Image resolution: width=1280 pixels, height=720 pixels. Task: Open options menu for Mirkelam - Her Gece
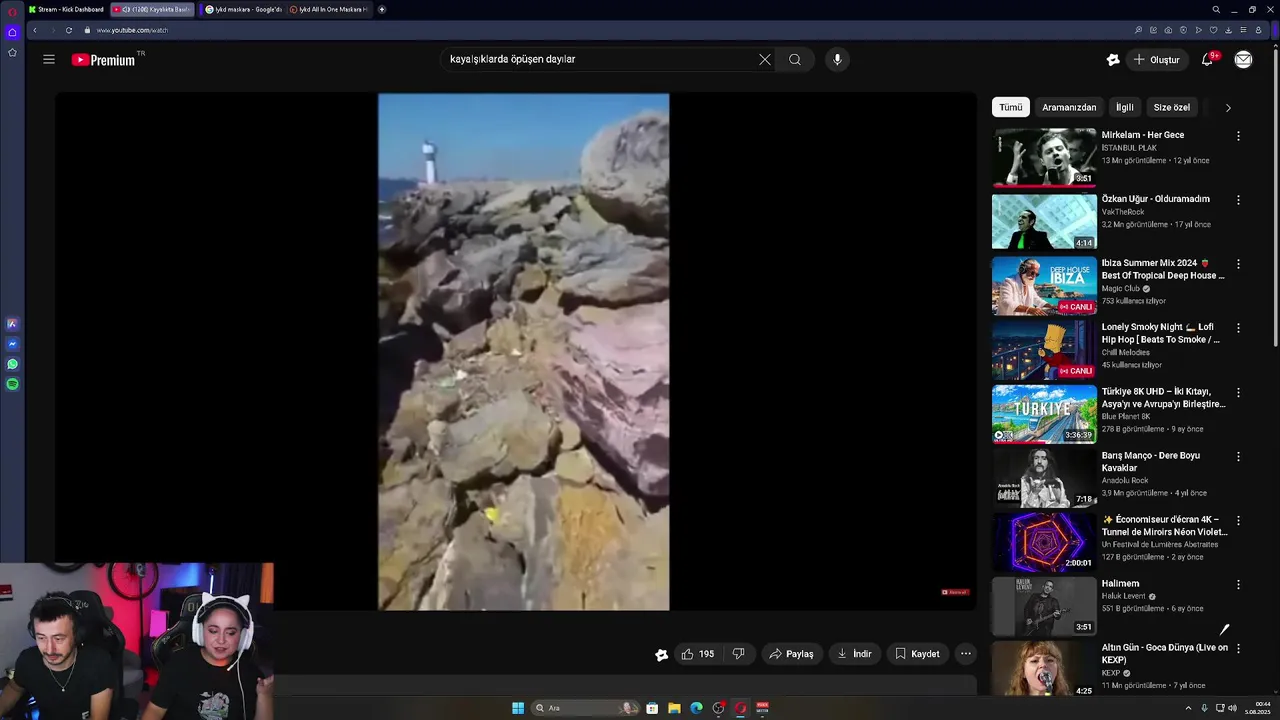[1238, 136]
